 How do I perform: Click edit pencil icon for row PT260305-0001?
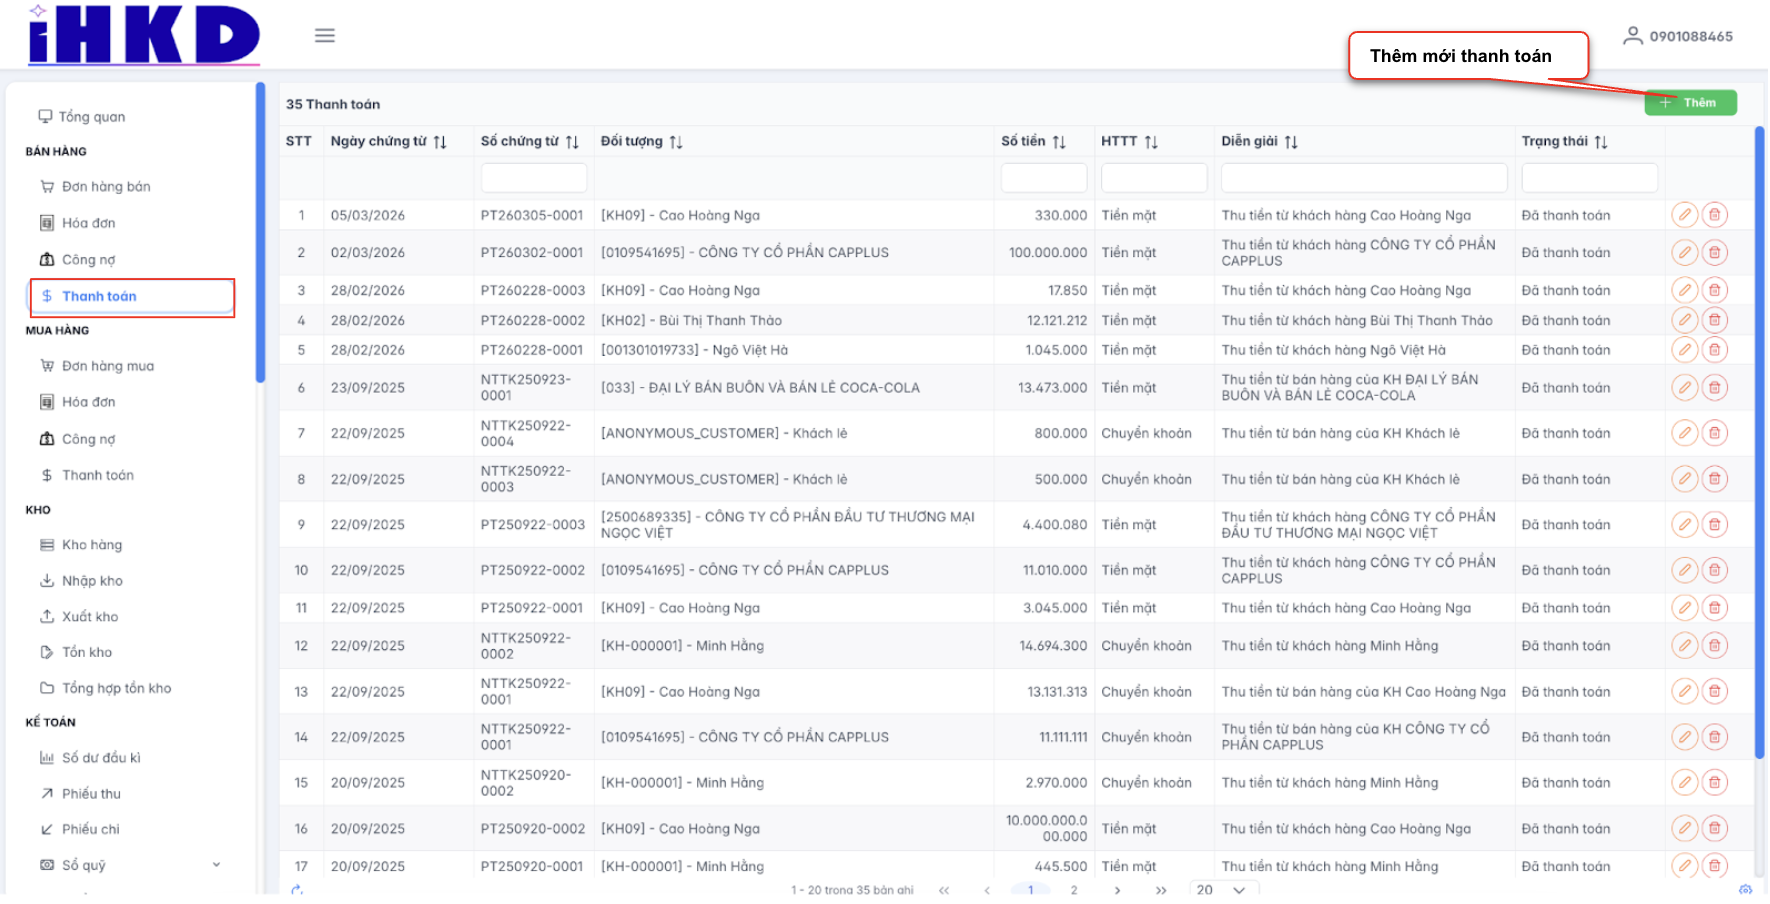pyautogui.click(x=1685, y=215)
